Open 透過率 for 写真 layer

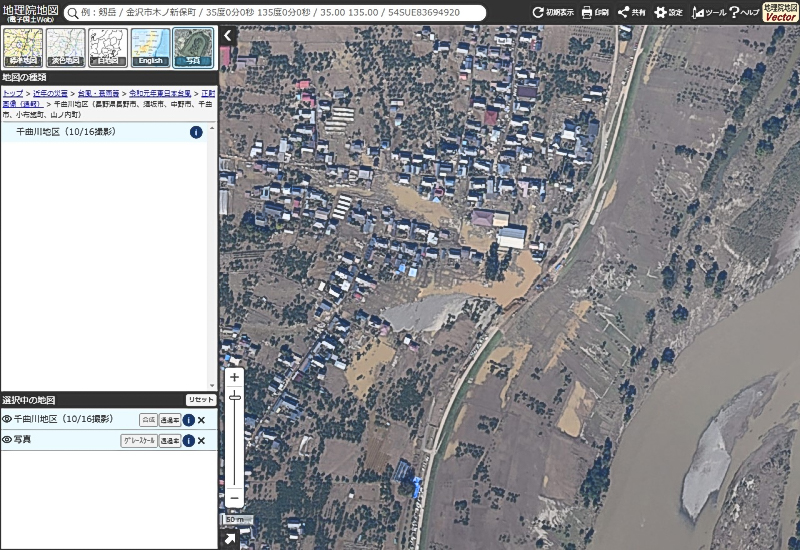pos(170,440)
